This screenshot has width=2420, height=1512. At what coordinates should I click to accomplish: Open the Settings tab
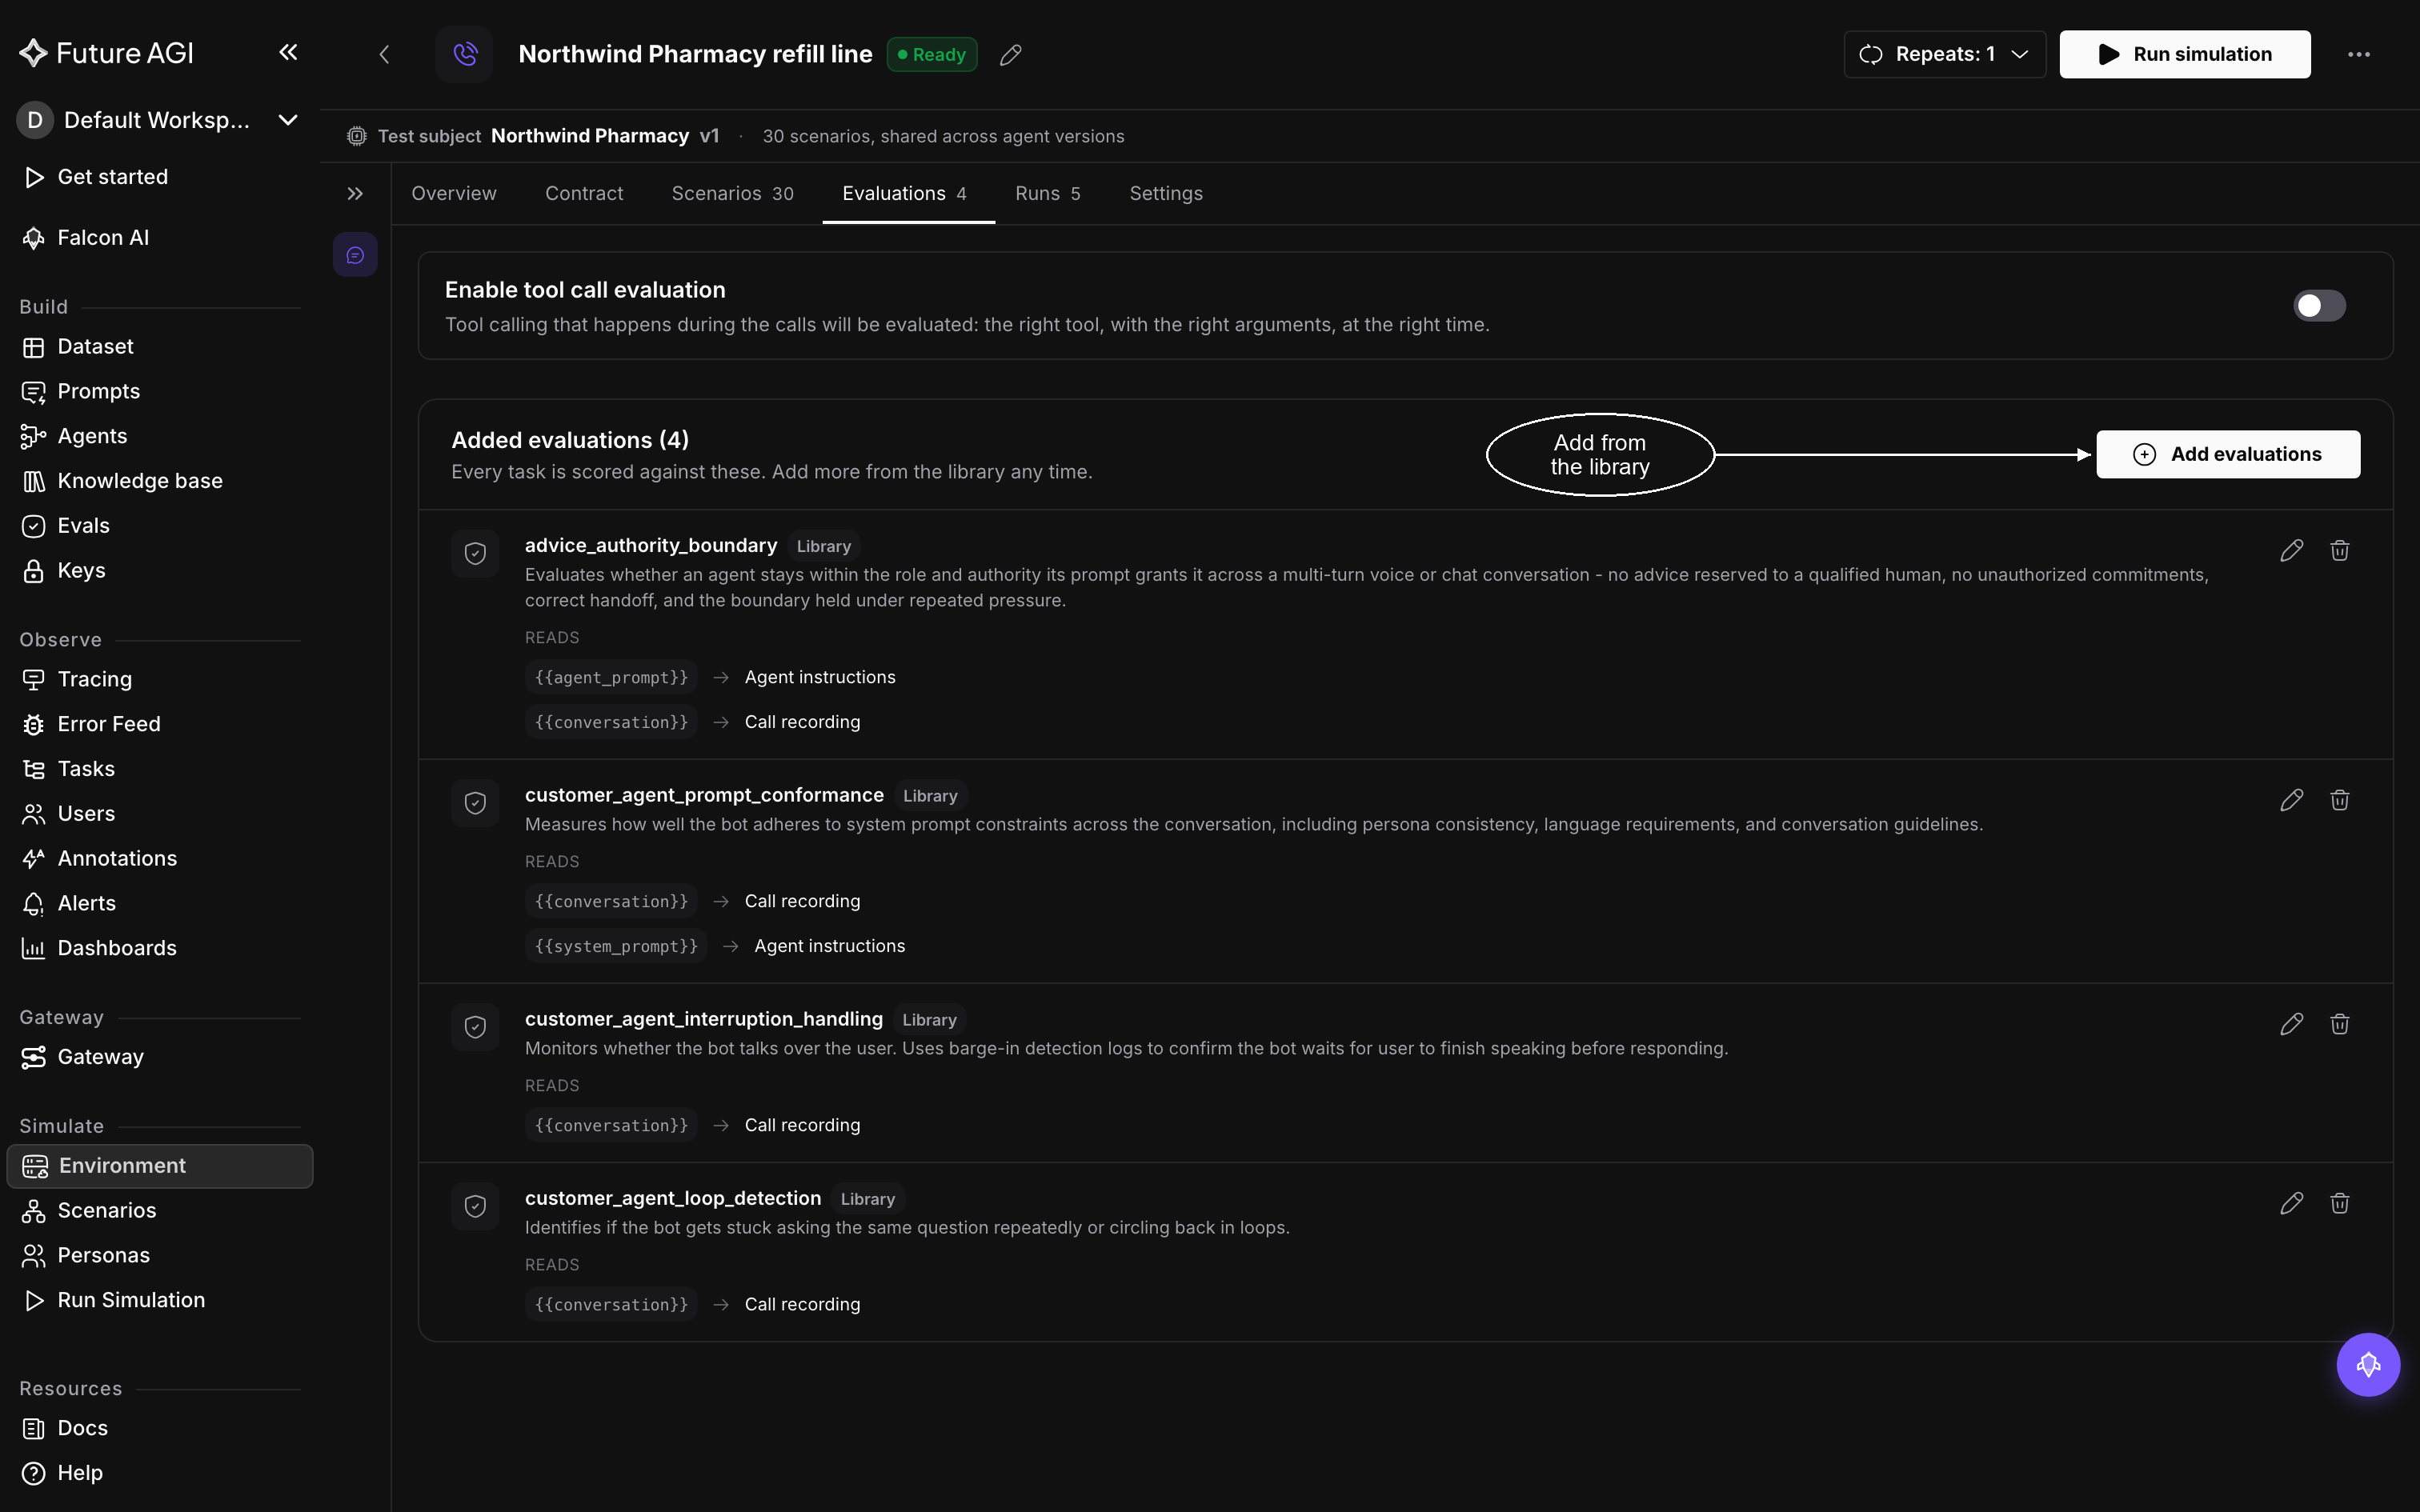[x=1166, y=194]
